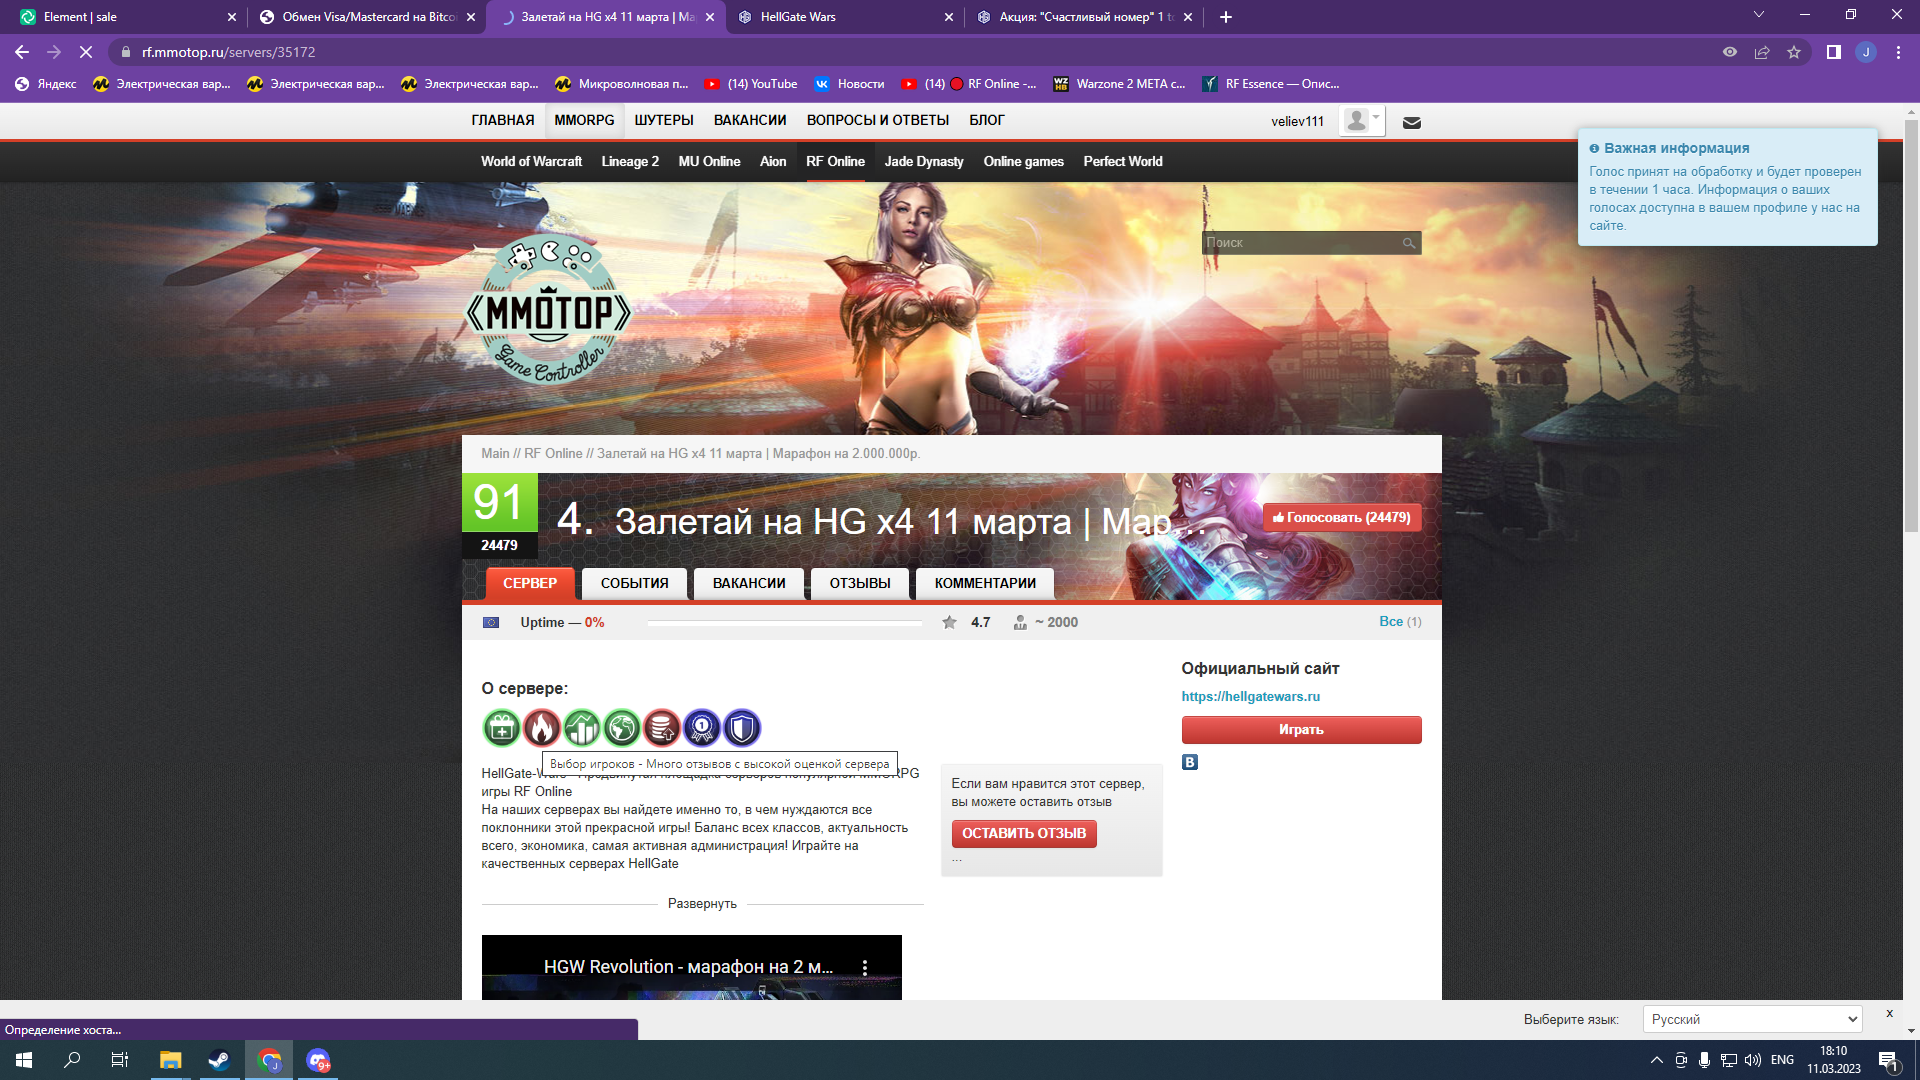Viewport: 1920px width, 1080px height.
Task: Open the YouTube bookmark
Action: pos(751,84)
